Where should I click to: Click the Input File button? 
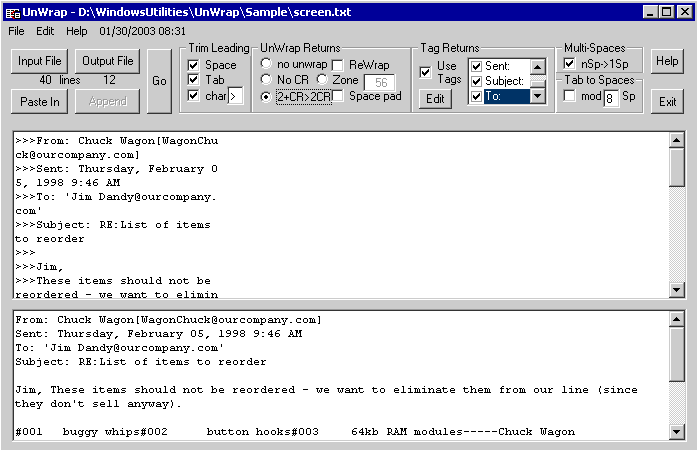pos(40,61)
